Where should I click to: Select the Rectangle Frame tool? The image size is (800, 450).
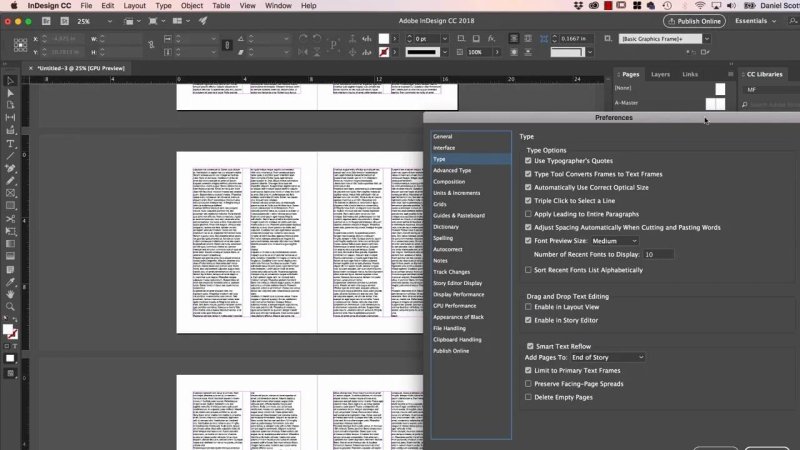[10, 193]
